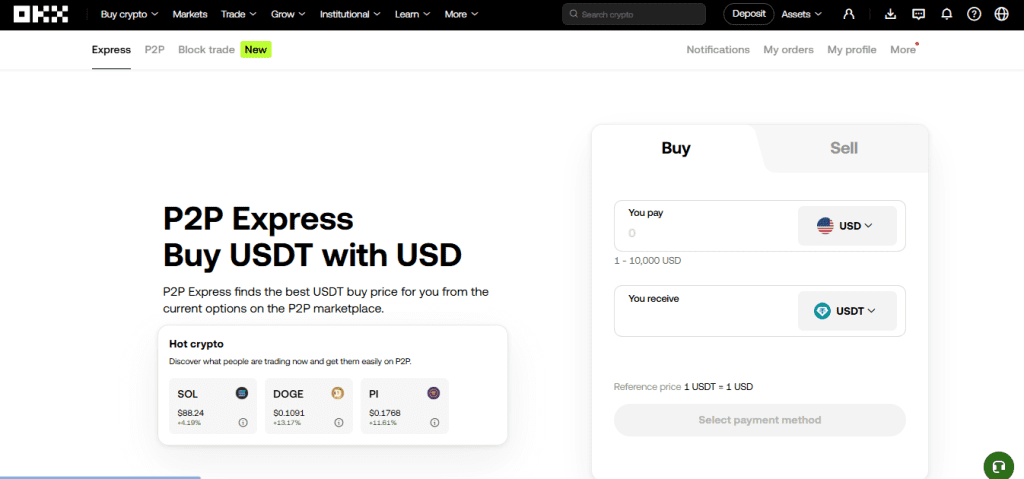Click the SOL price $88.24
The image size is (1024, 479).
click(x=191, y=413)
